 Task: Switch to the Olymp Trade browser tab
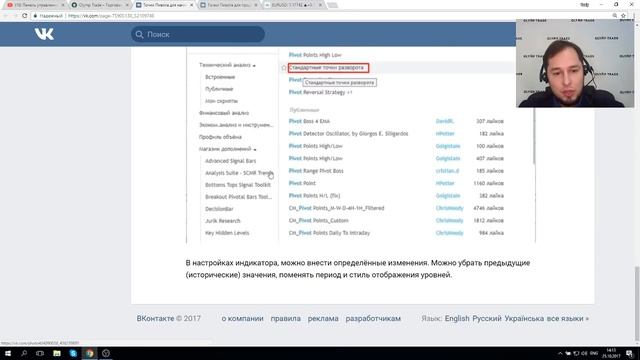point(99,5)
